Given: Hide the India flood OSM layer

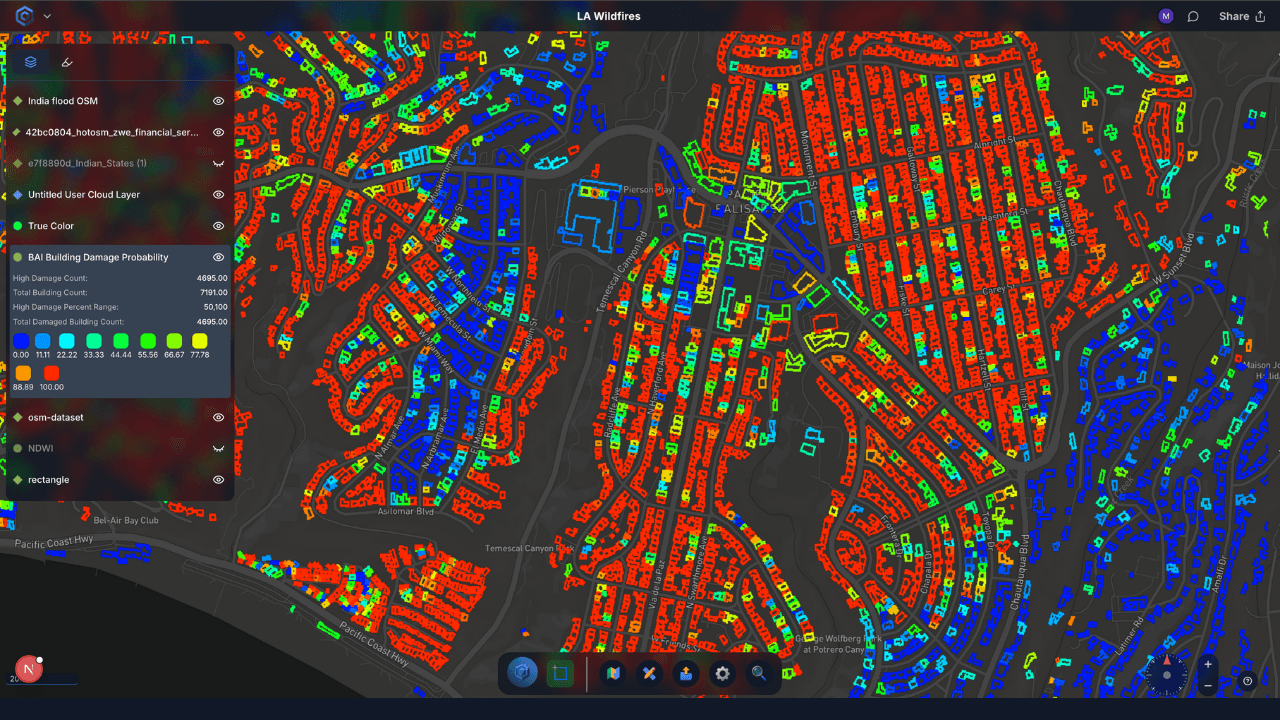Looking at the screenshot, I should pyautogui.click(x=218, y=101).
